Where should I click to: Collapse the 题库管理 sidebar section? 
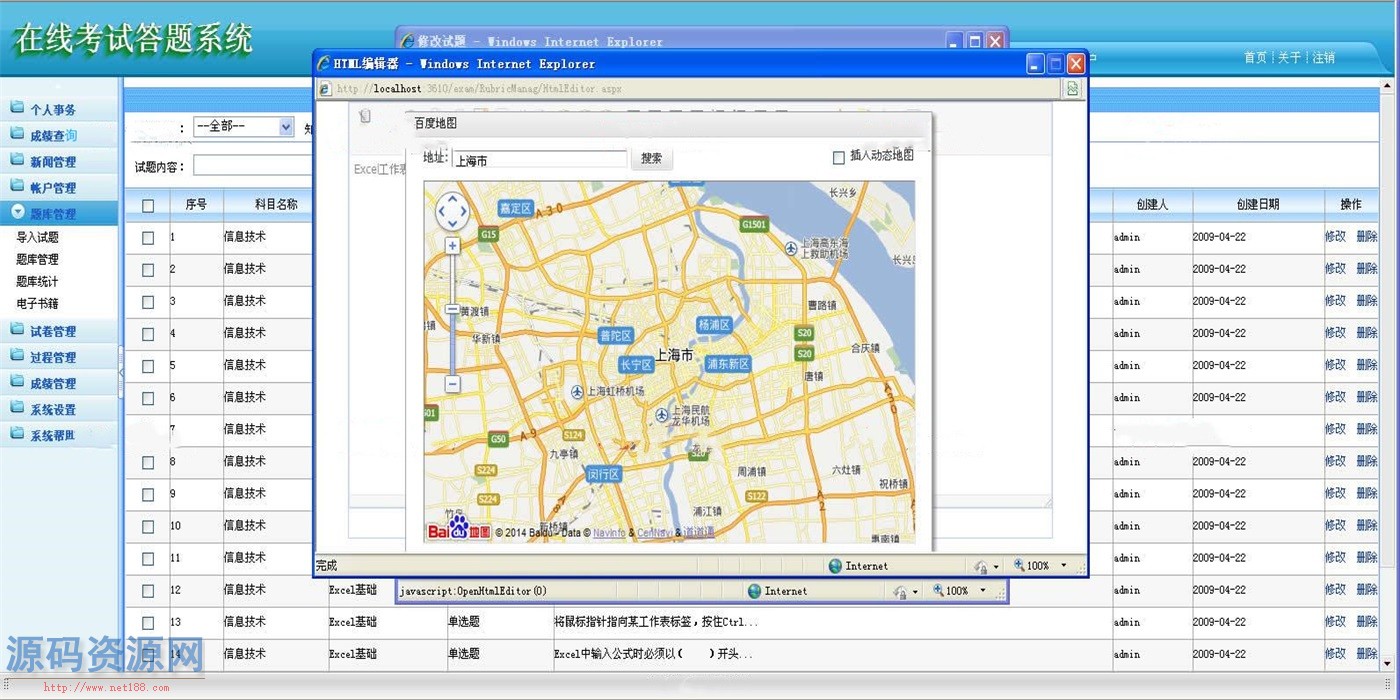coord(52,214)
